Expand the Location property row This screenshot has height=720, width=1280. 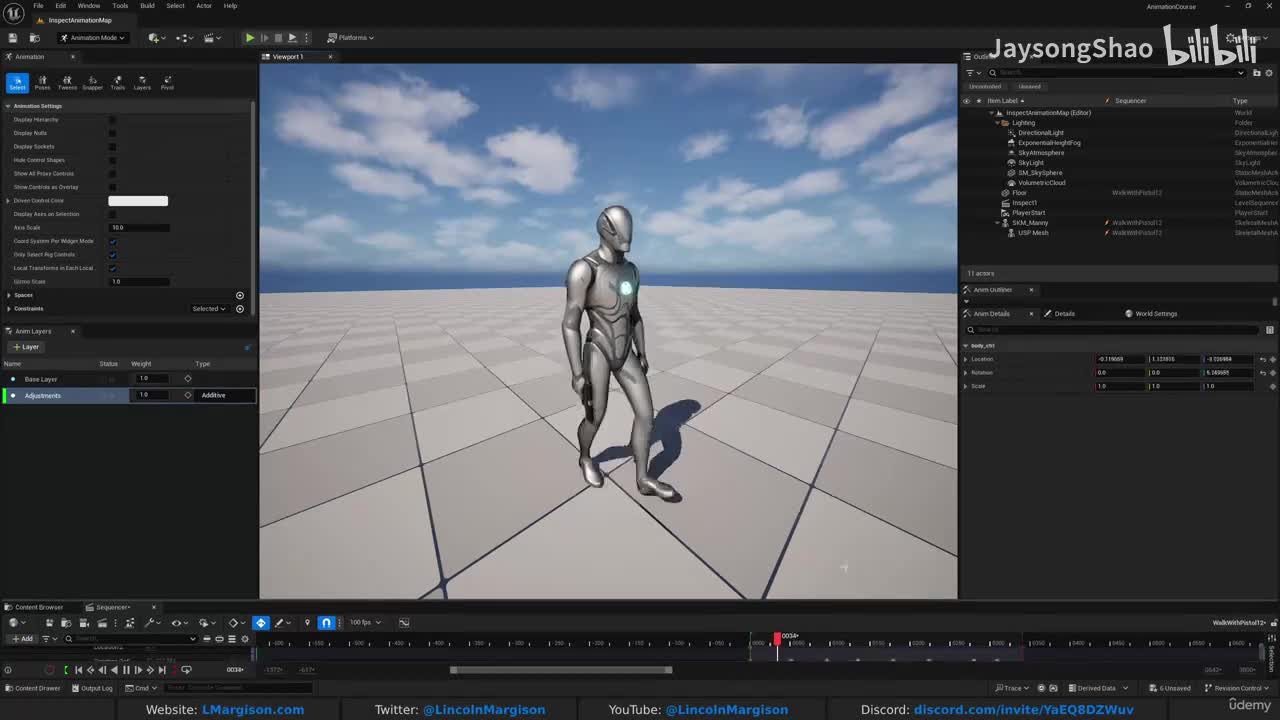pos(966,359)
